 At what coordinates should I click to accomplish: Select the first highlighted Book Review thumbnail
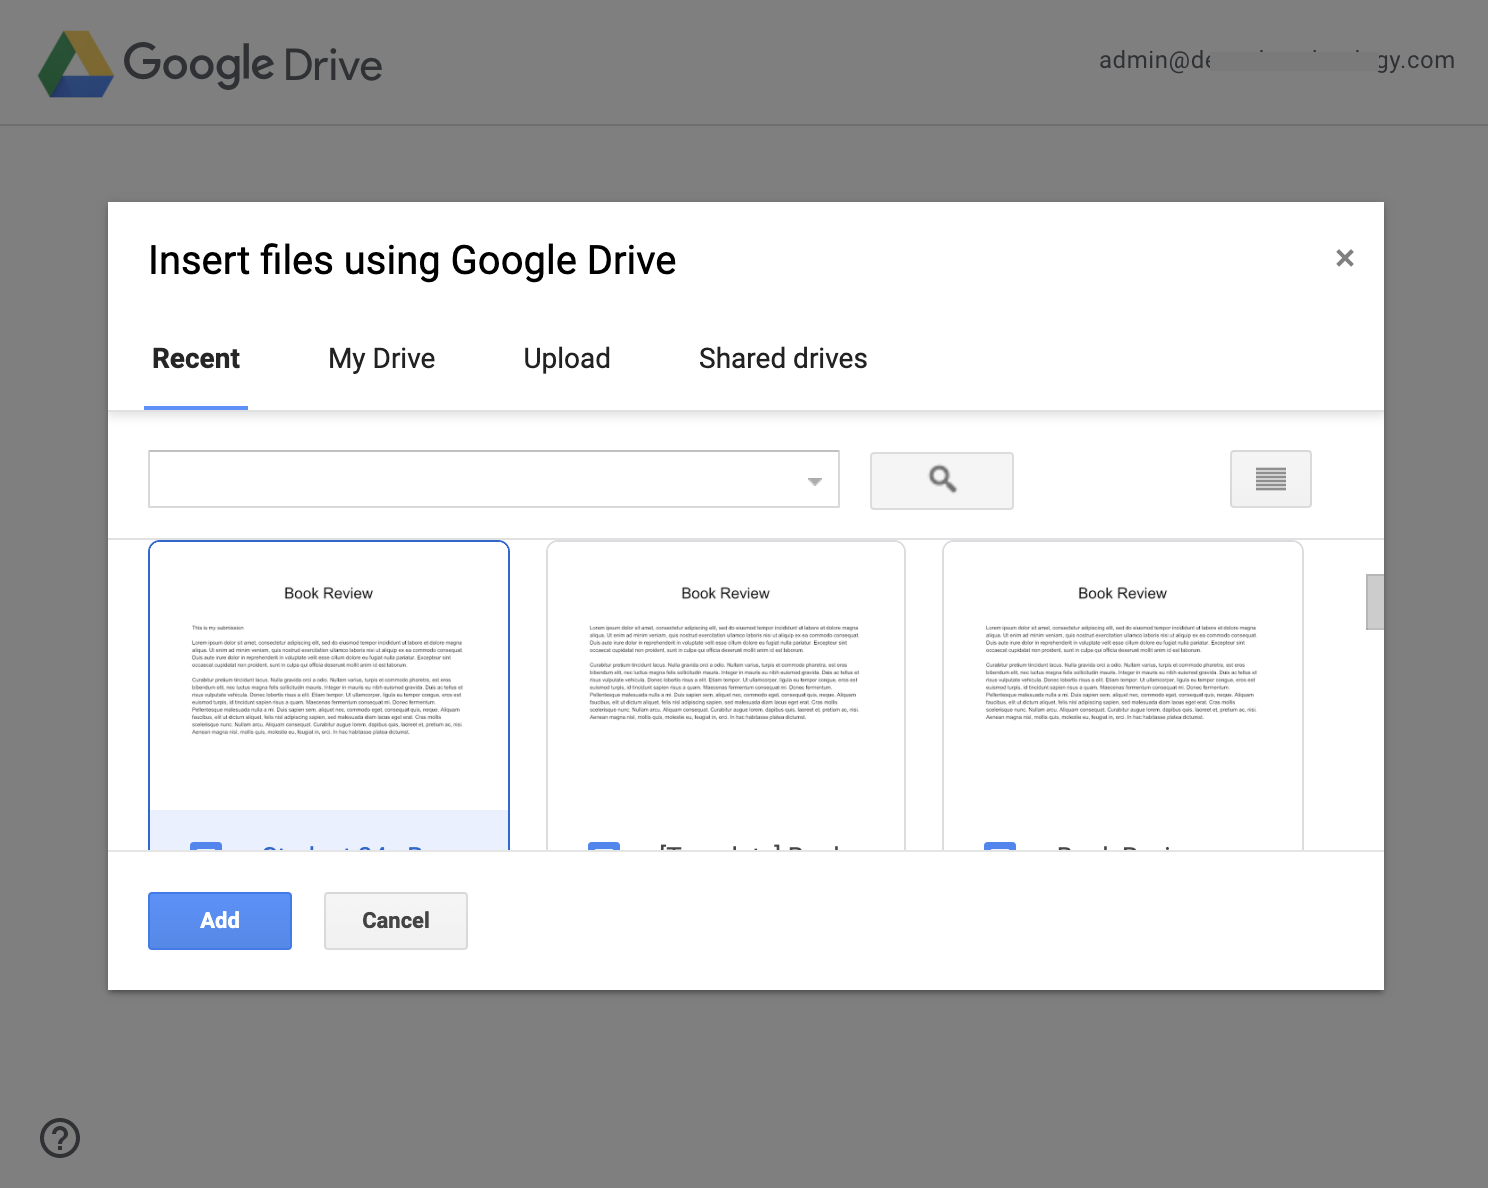click(x=329, y=680)
